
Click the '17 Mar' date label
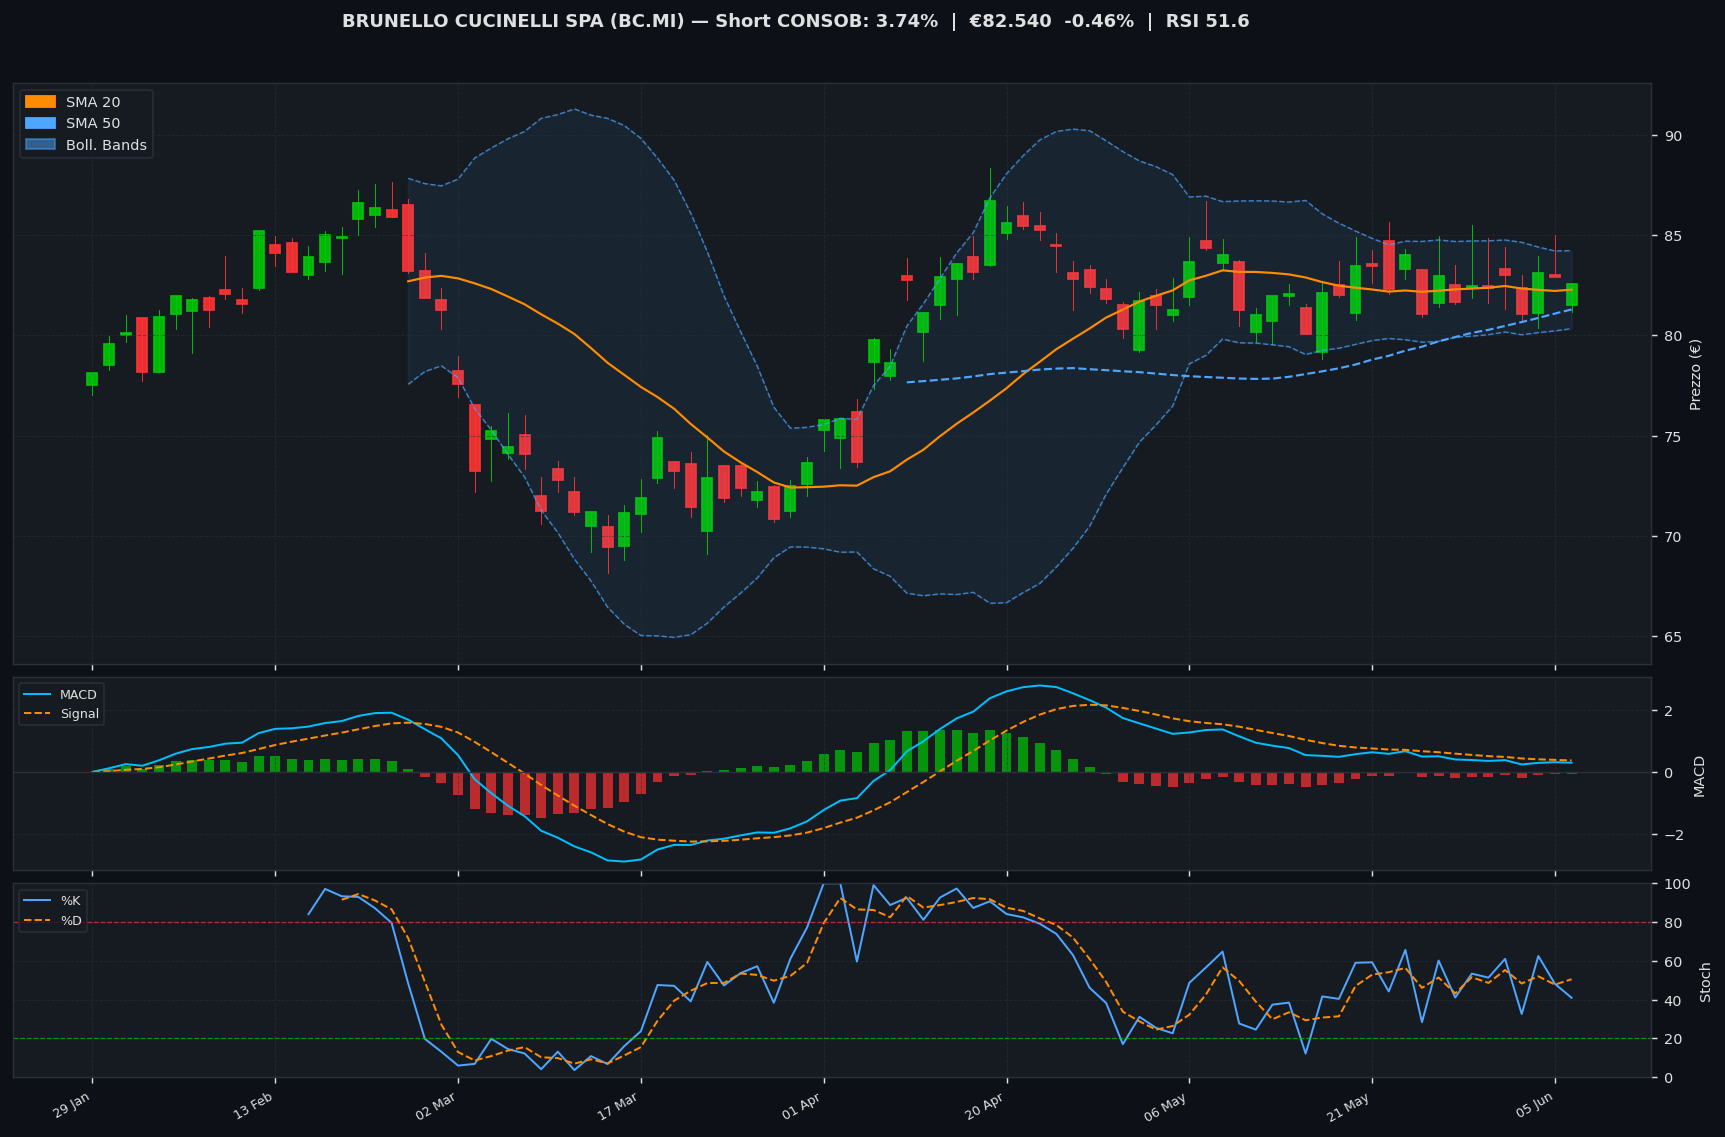[x=619, y=1105]
